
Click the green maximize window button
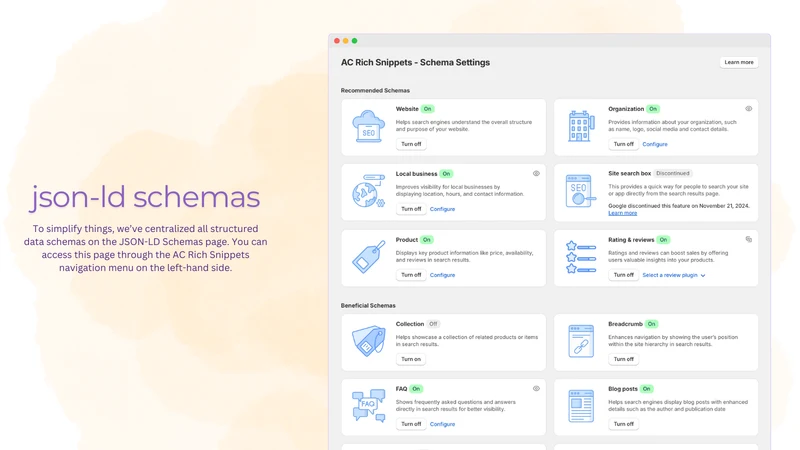coord(355,41)
